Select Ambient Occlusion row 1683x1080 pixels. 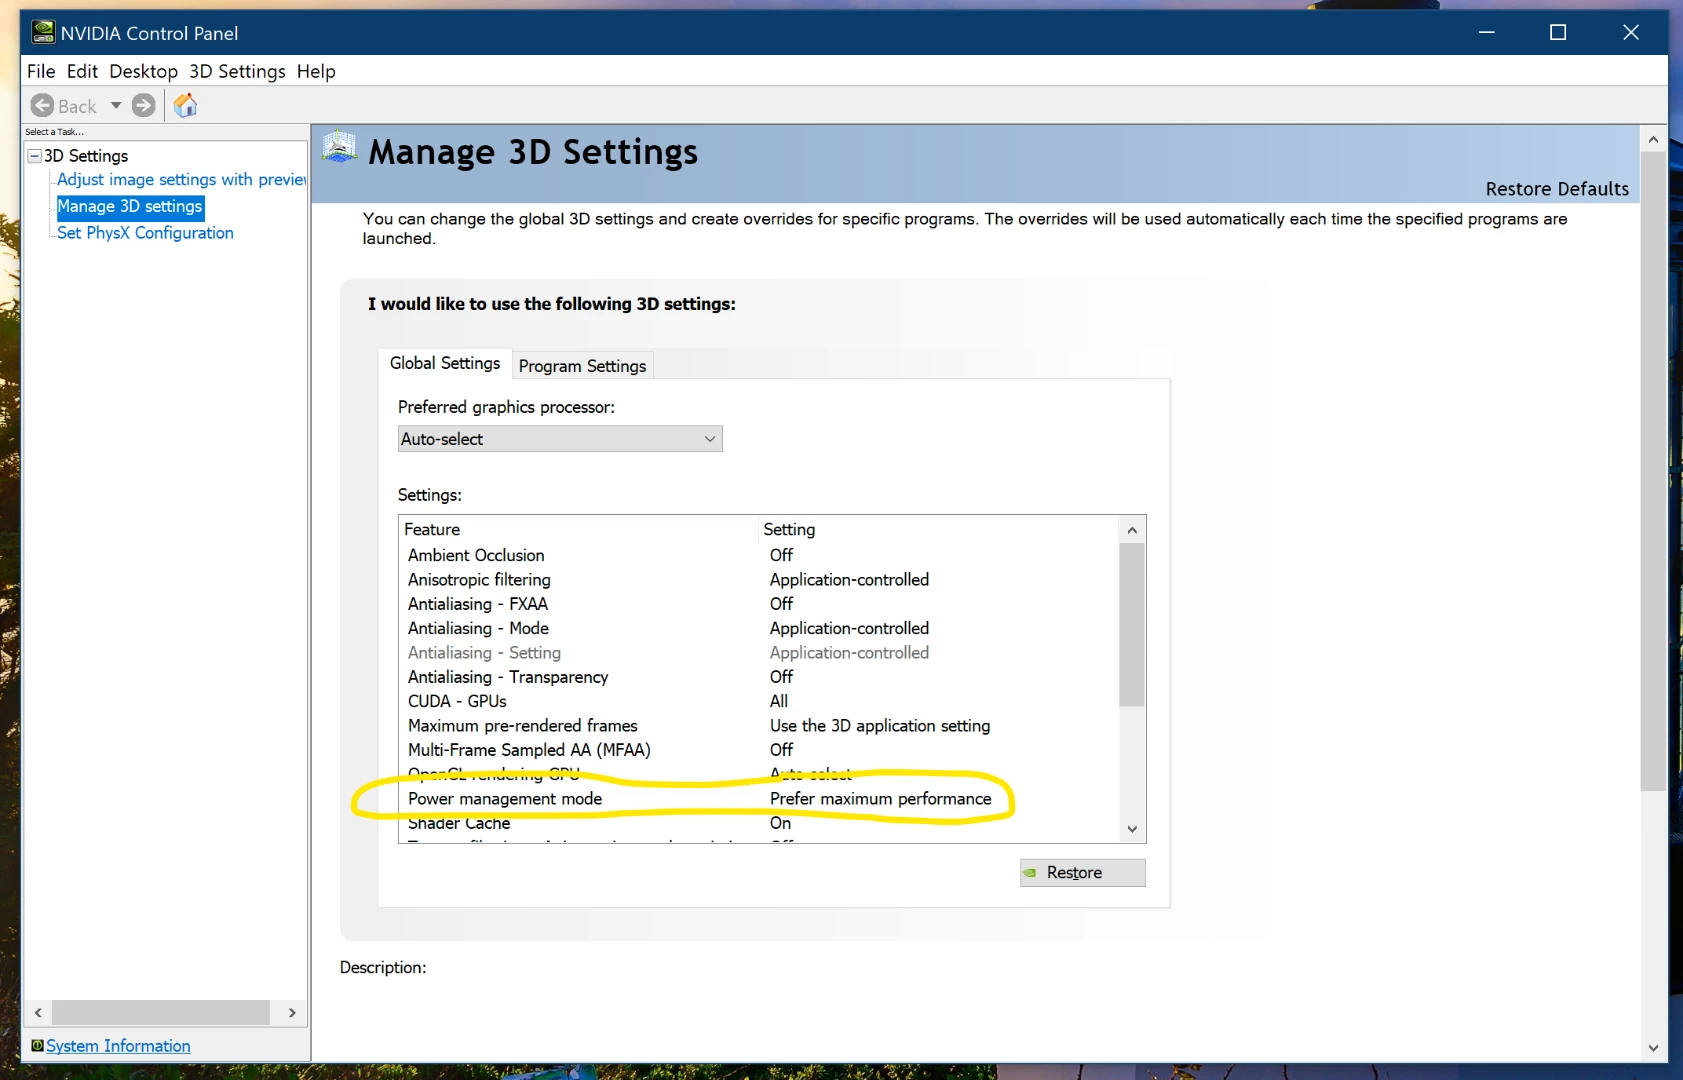tap(758, 555)
